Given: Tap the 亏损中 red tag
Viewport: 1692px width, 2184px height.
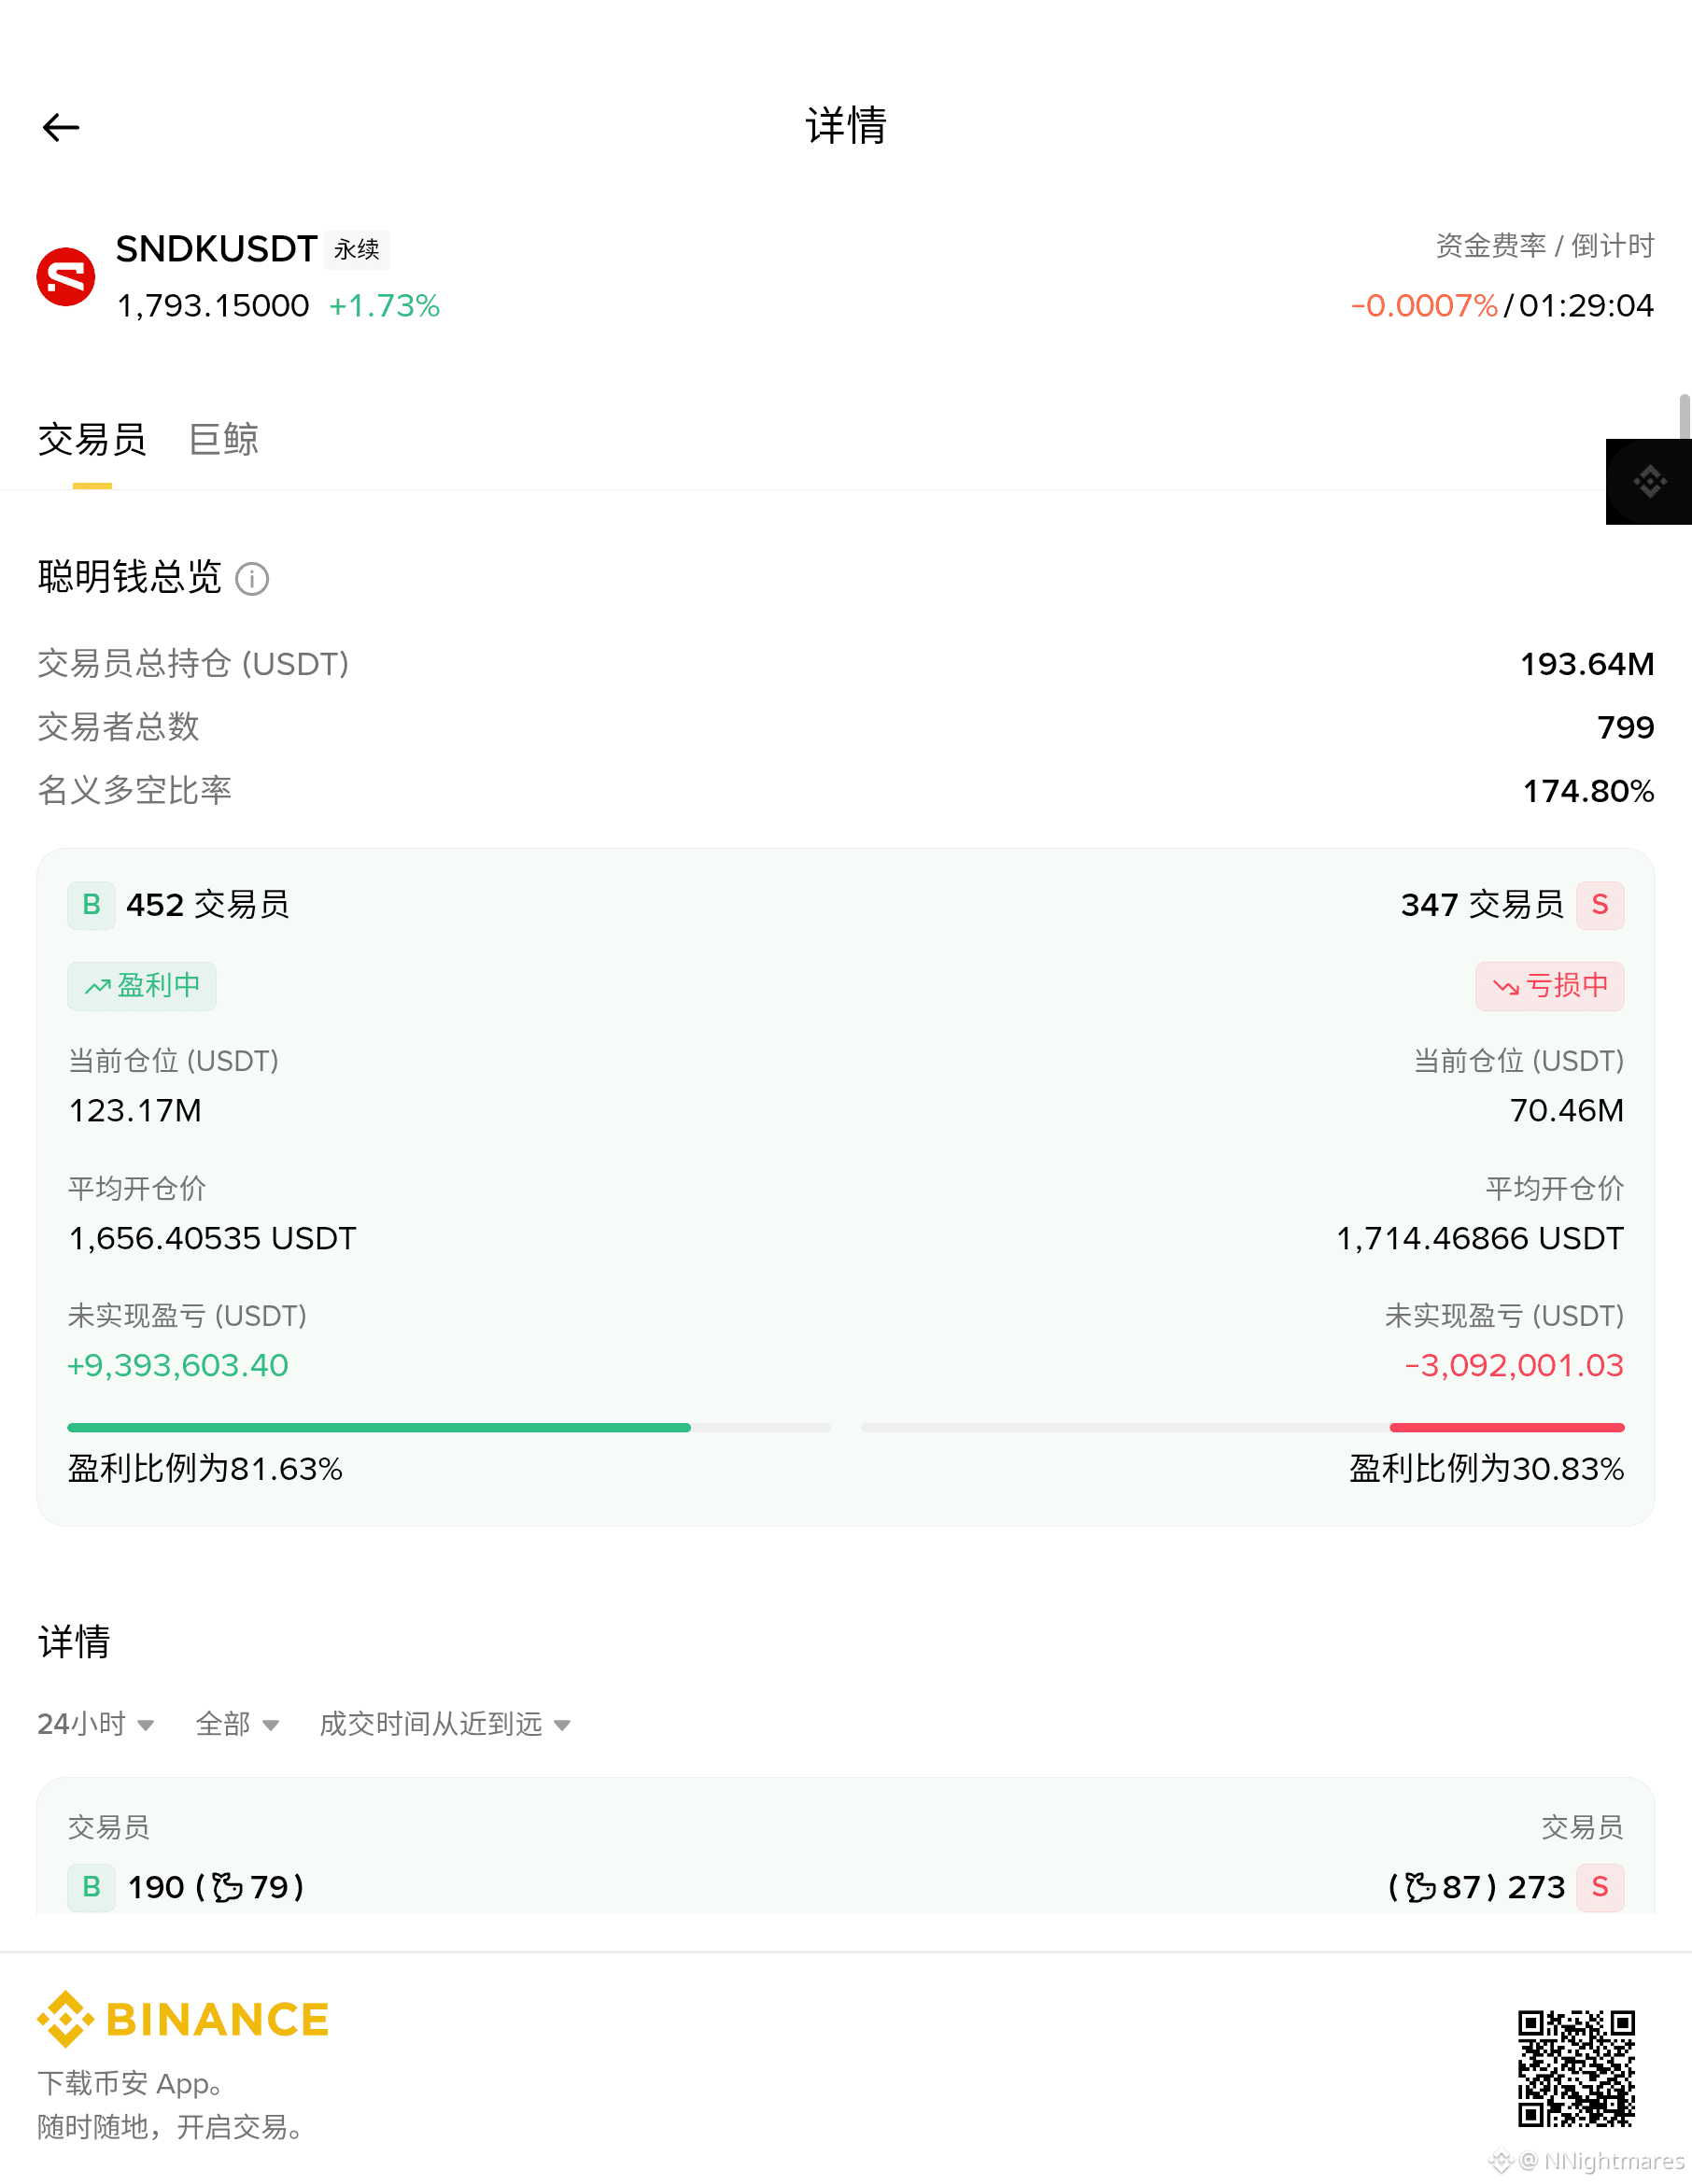Looking at the screenshot, I should click(1550, 986).
